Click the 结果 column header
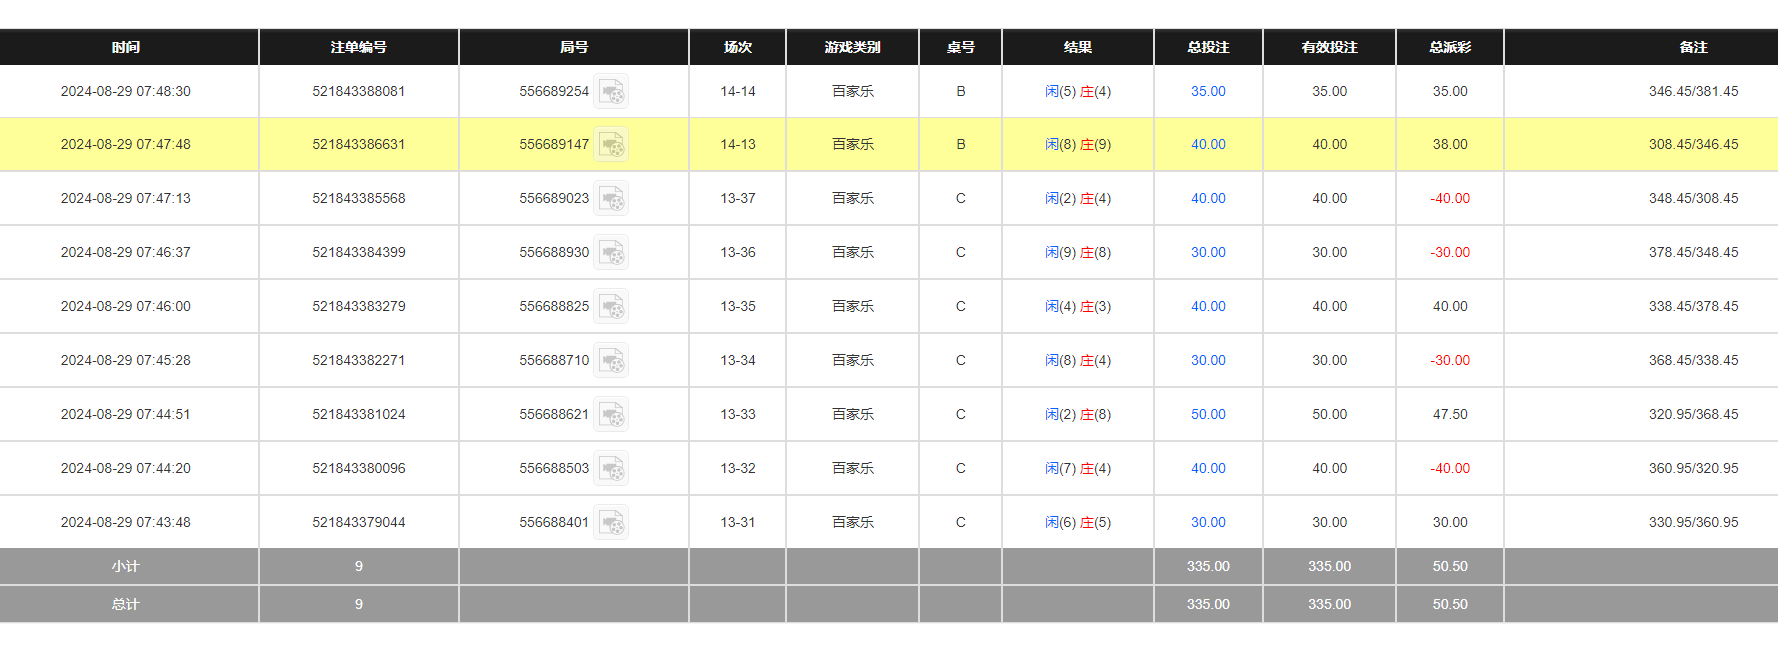Image resolution: width=1778 pixels, height=670 pixels. [x=1077, y=47]
